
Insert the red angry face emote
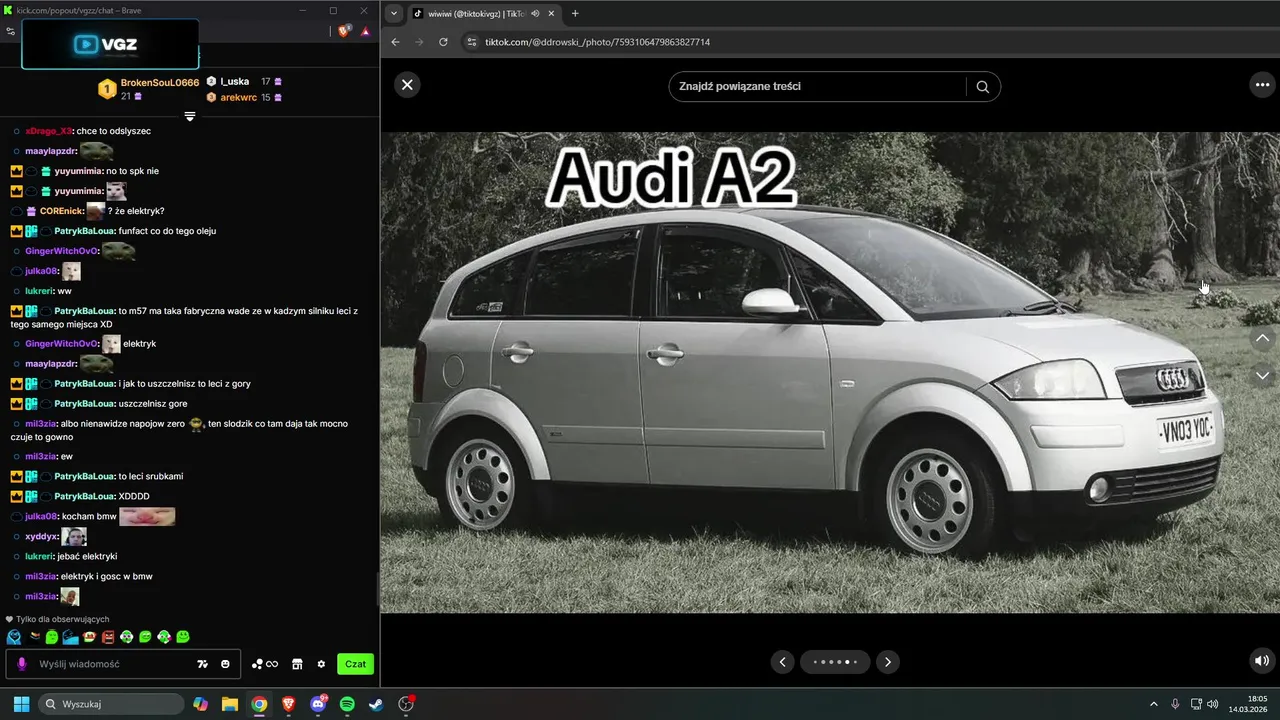[108, 637]
